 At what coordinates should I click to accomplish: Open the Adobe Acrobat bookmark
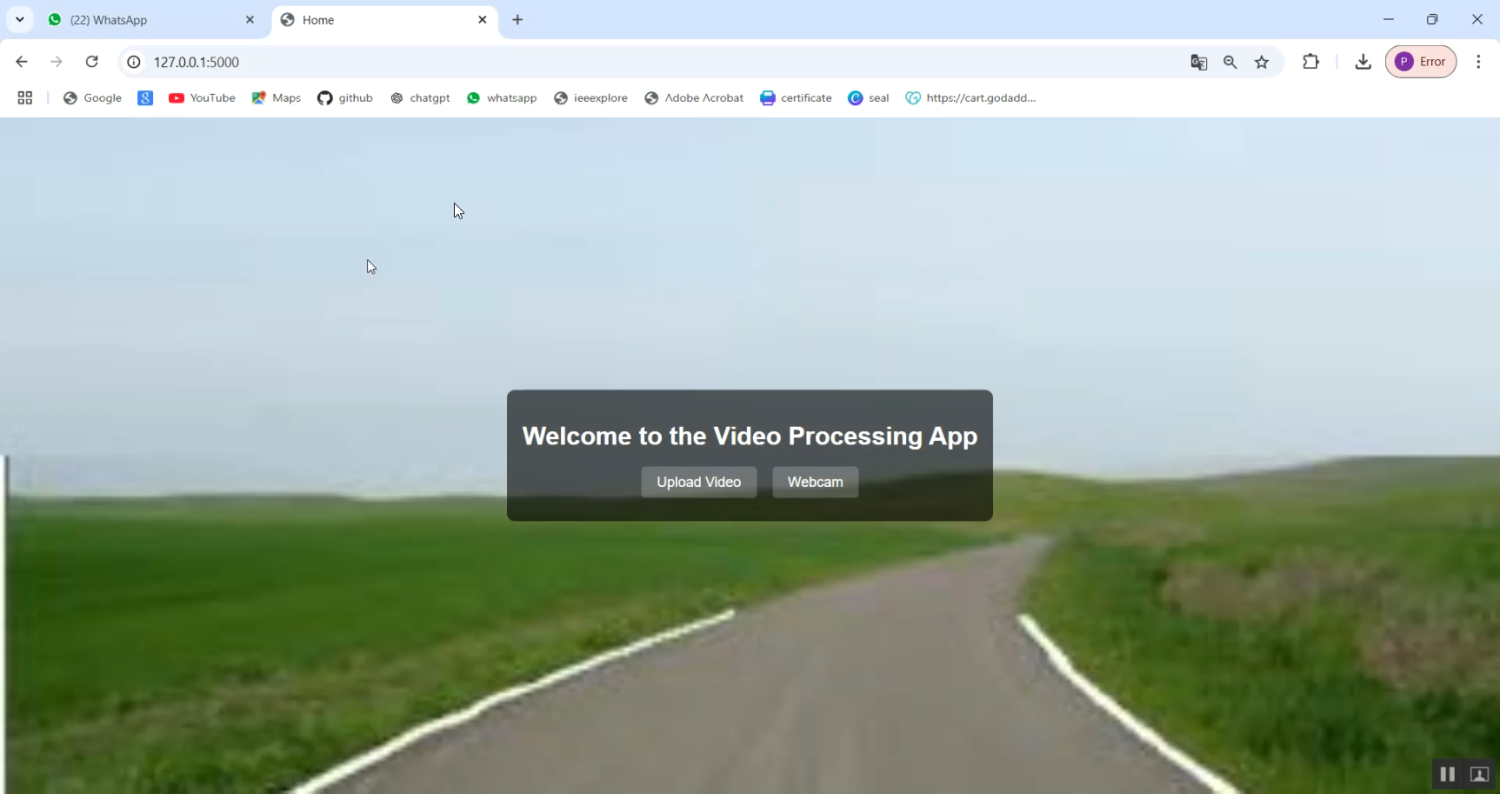pyautogui.click(x=694, y=98)
